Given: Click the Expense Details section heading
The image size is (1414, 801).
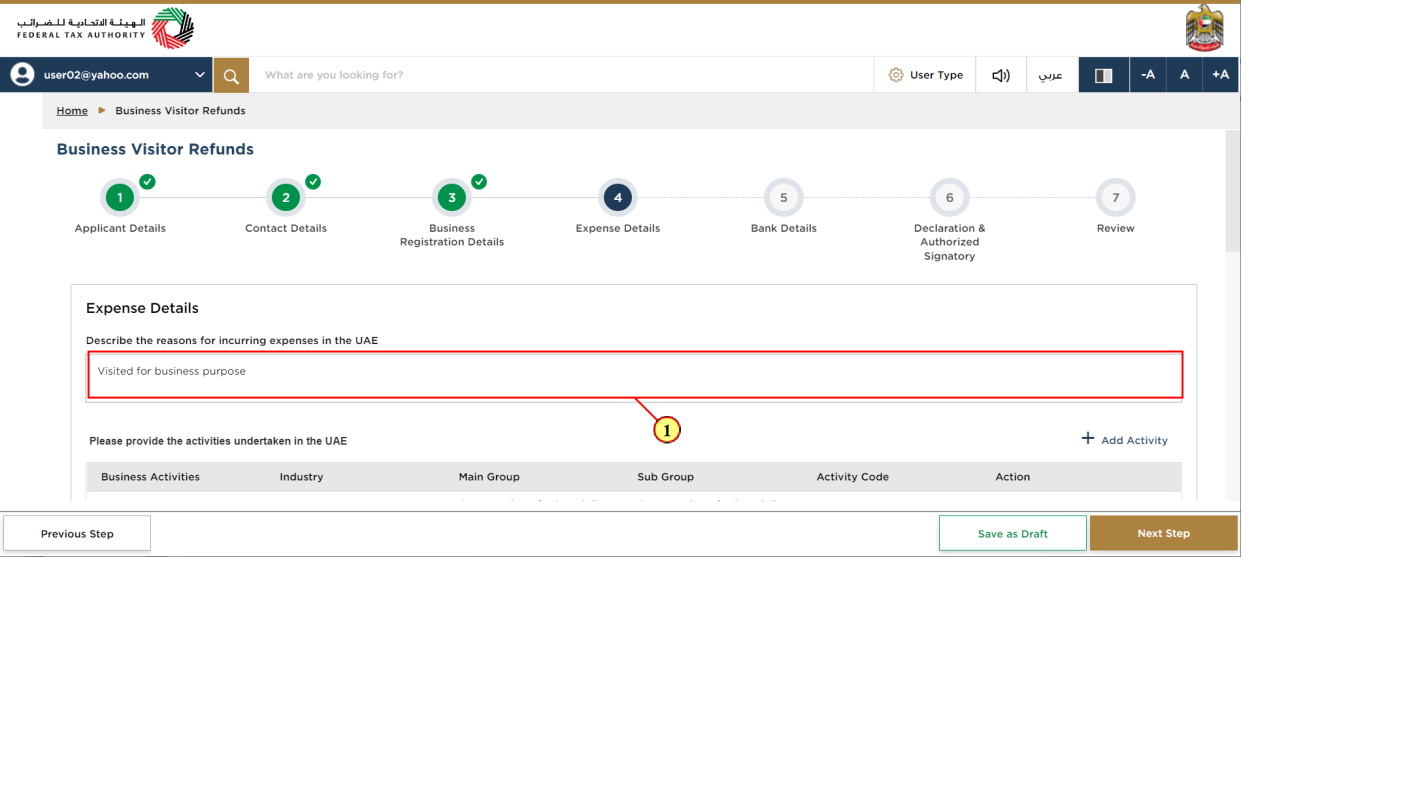Looking at the screenshot, I should 142,308.
